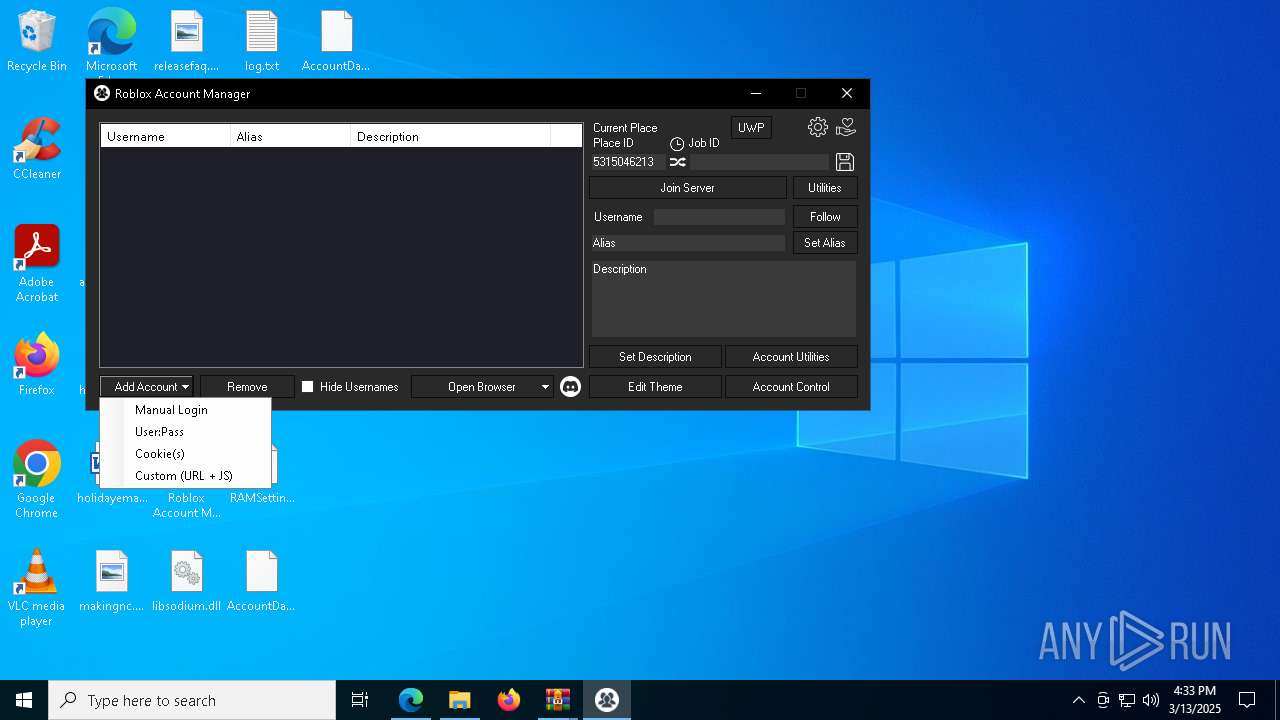Image resolution: width=1280 pixels, height=720 pixels.
Task: Click the Set Description button
Action: tap(655, 357)
